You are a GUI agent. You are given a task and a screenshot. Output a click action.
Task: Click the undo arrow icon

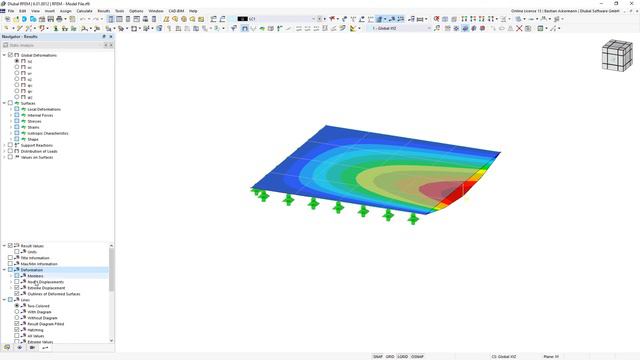tap(83, 19)
